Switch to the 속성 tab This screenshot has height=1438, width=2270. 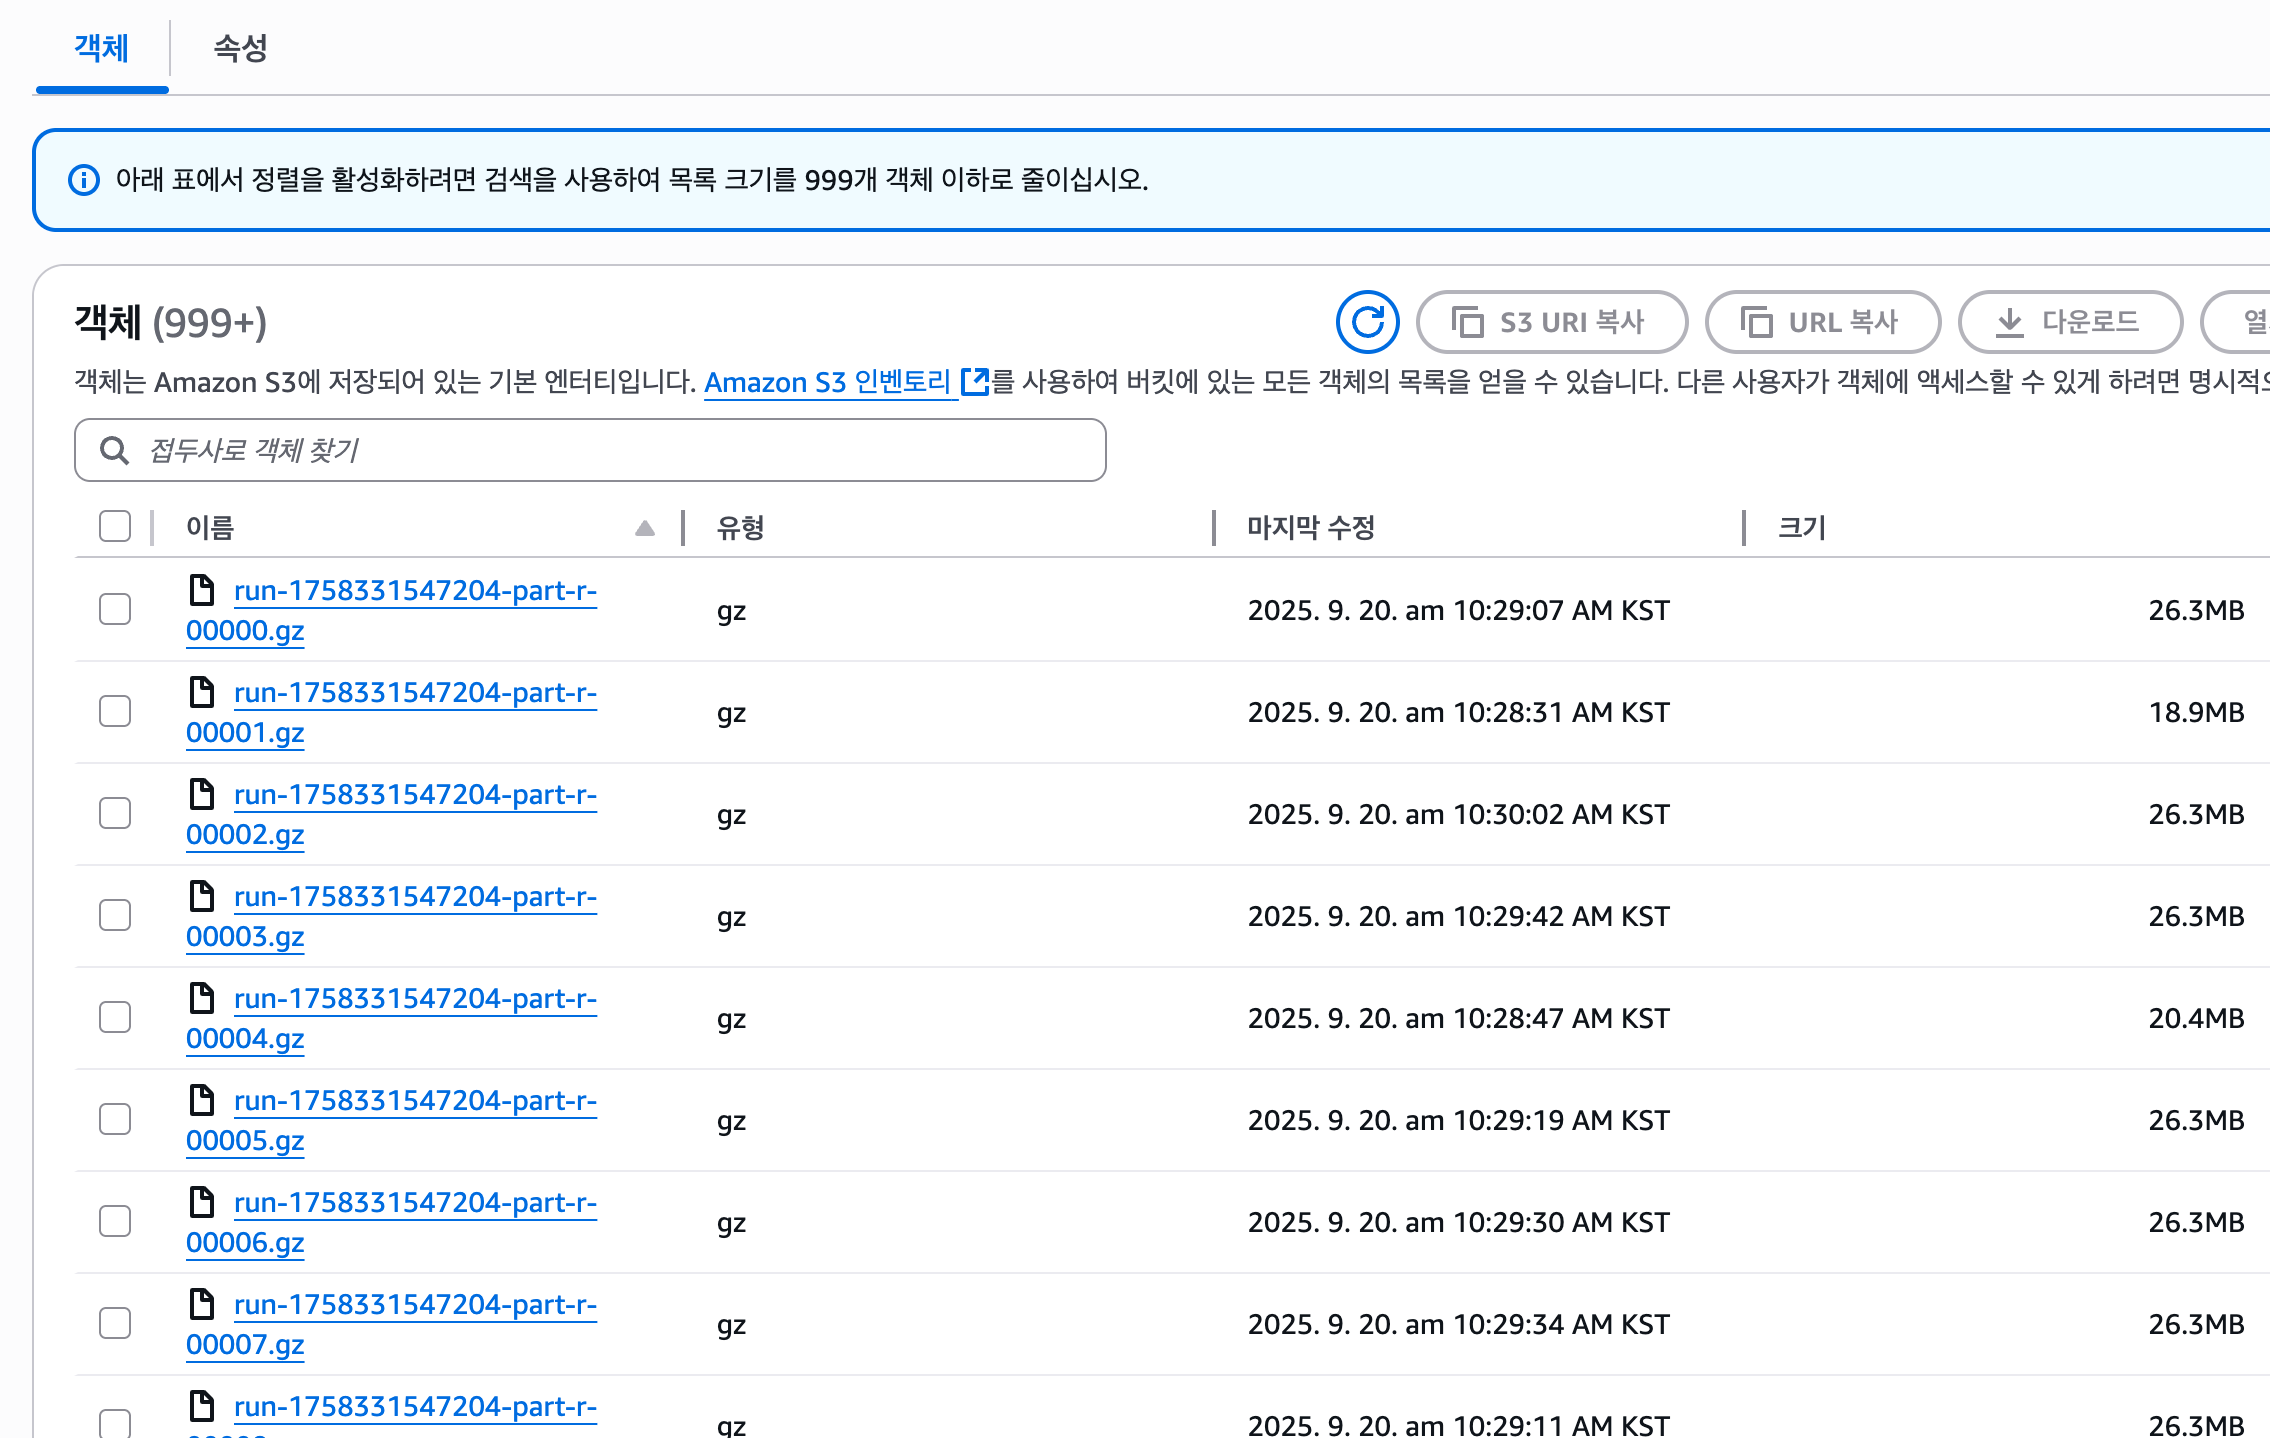tap(240, 48)
